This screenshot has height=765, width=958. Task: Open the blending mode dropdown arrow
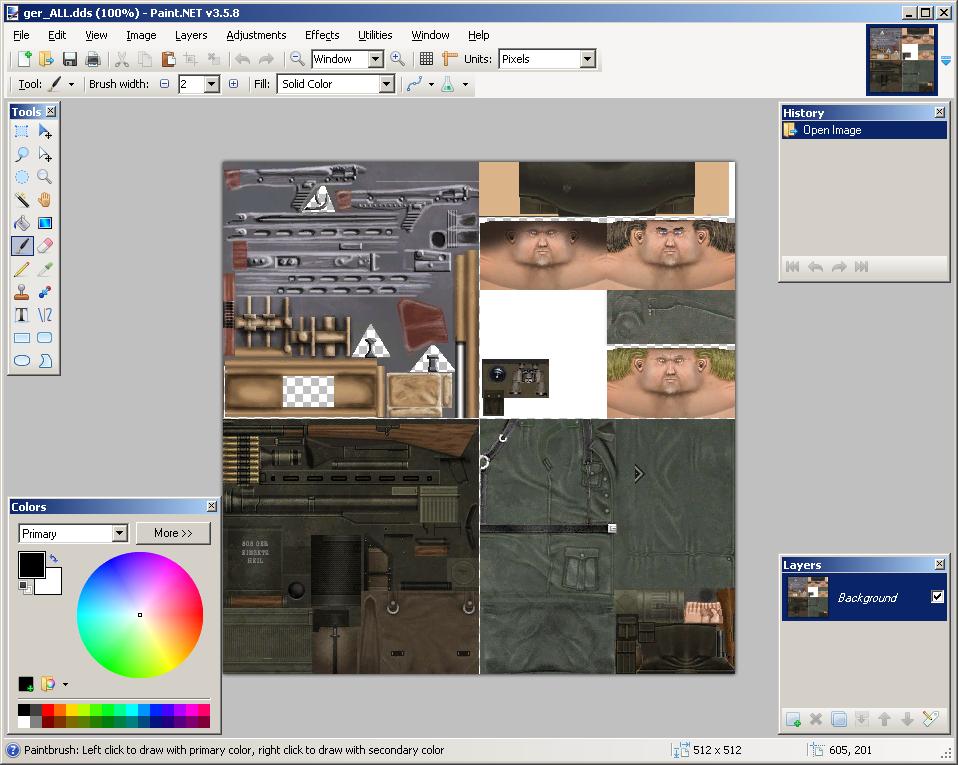(466, 84)
